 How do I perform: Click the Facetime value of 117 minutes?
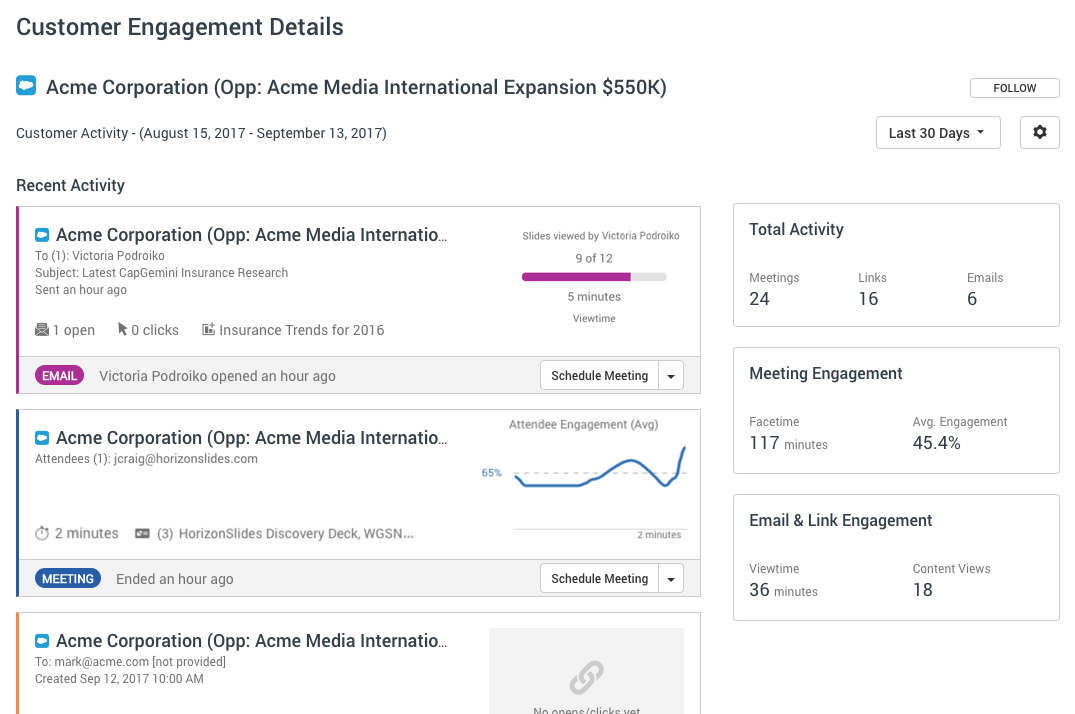788,443
